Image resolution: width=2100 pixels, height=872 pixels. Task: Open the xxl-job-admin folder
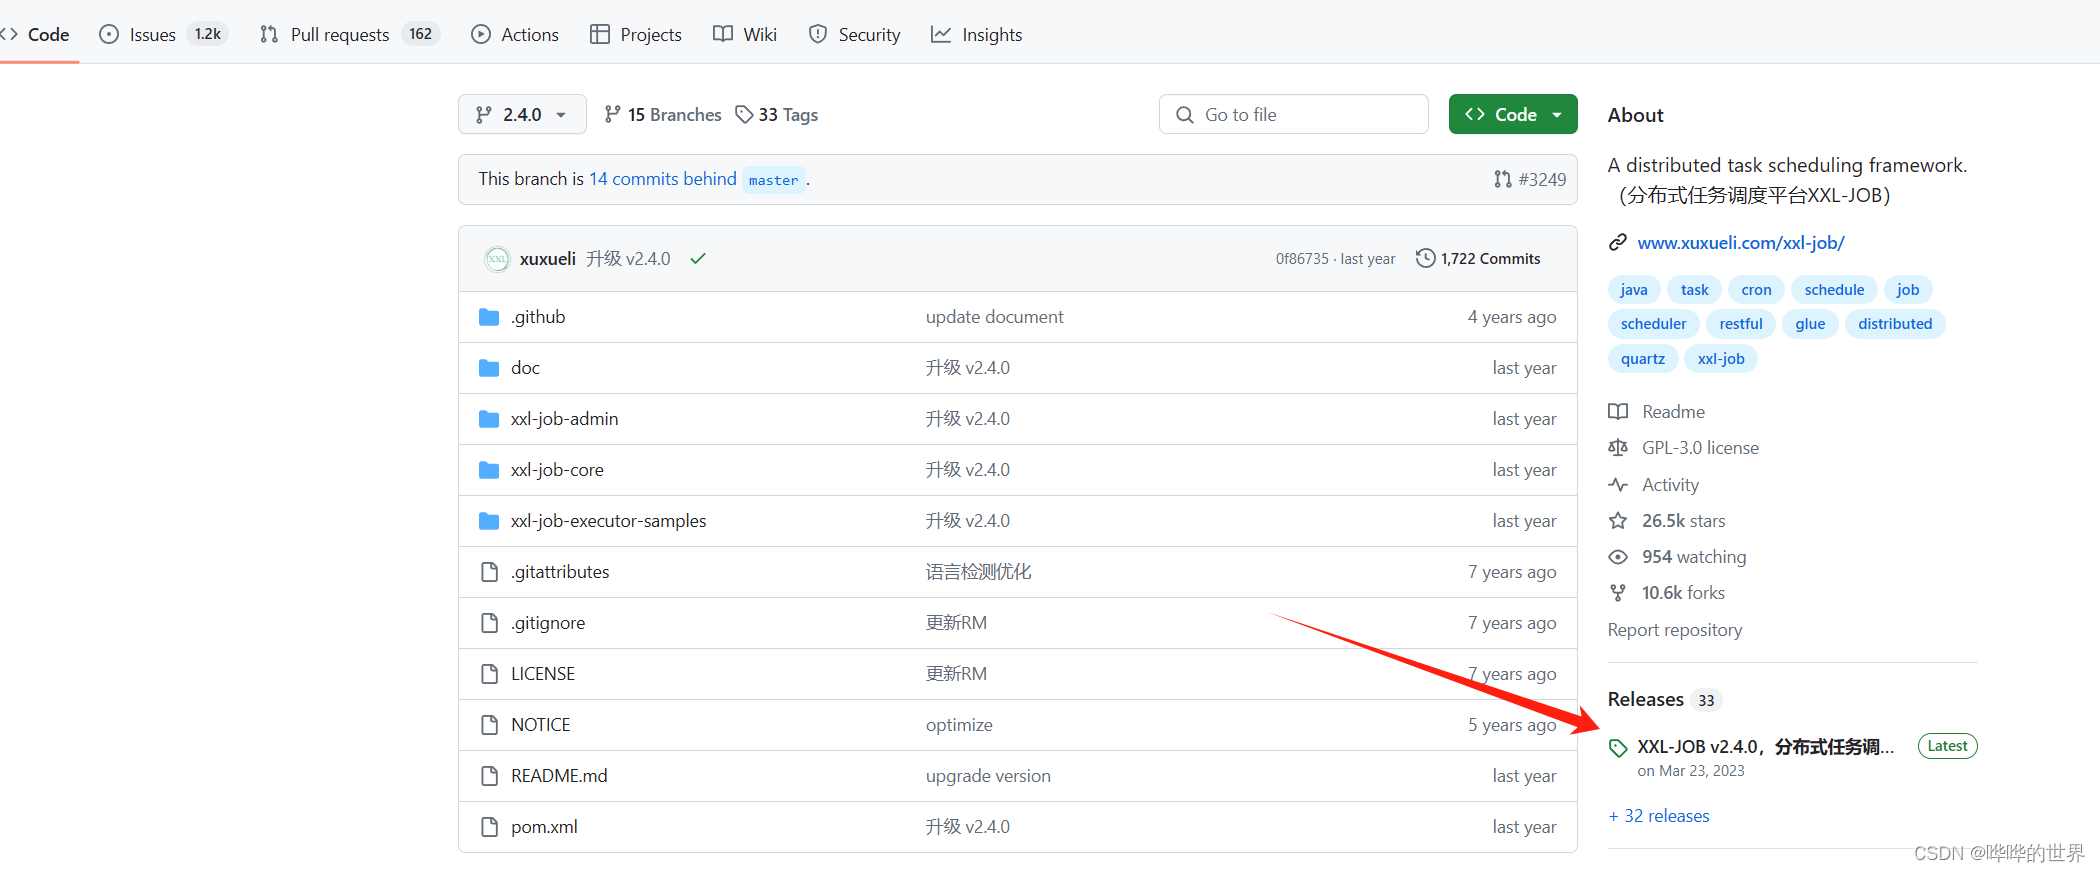coord(565,419)
